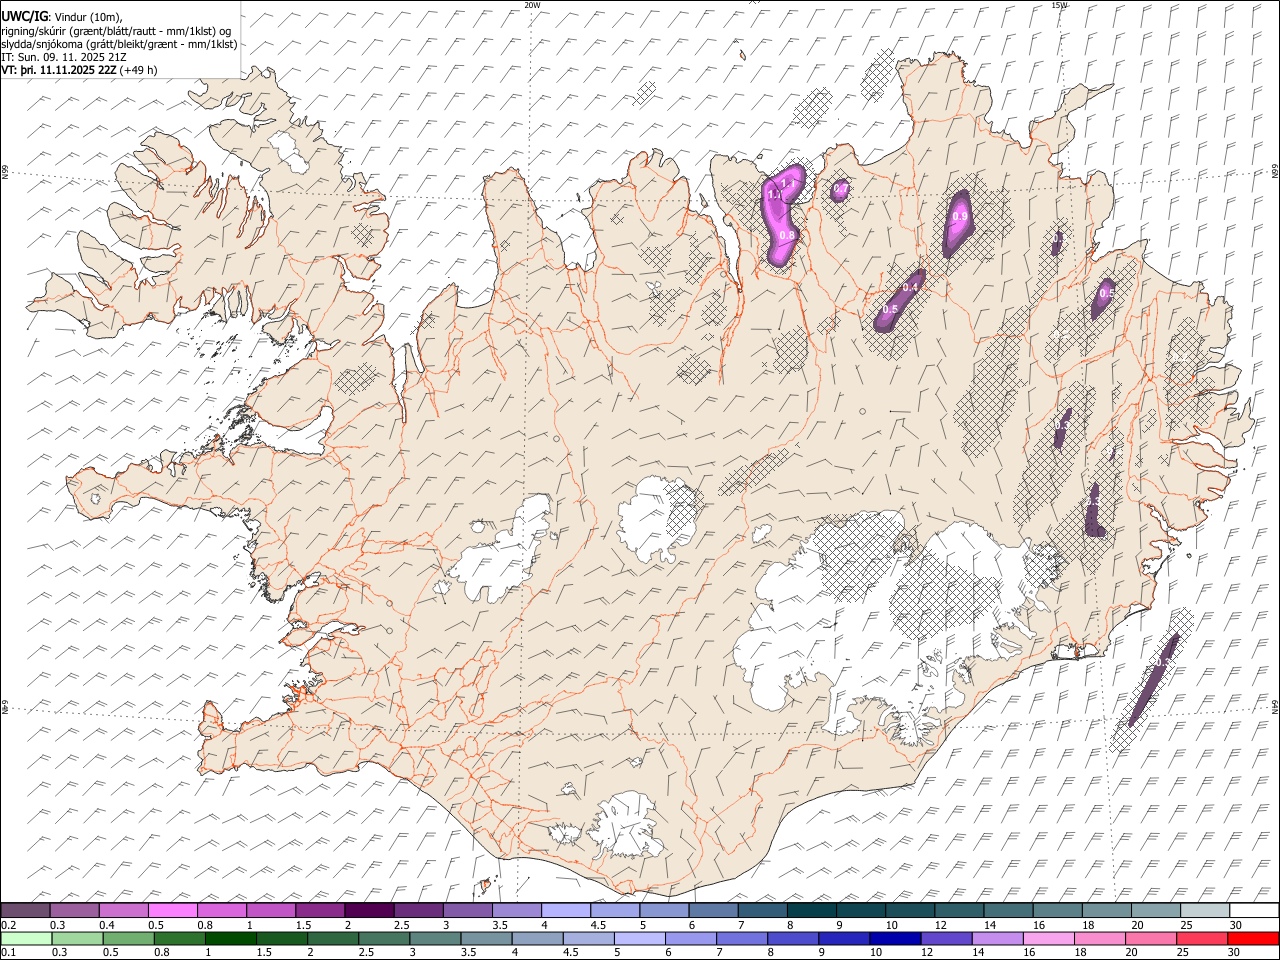Viewport: 1280px width, 960px height.
Task: Click the grey-blue rain swatch labeled 3.5
Action: pos(484,939)
